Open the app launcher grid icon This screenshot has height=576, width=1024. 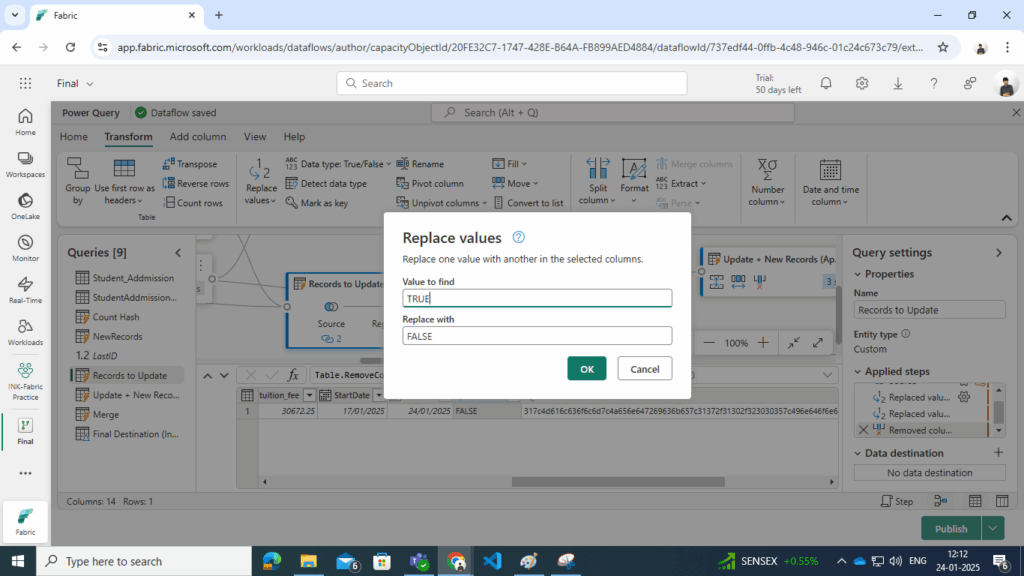[25, 84]
